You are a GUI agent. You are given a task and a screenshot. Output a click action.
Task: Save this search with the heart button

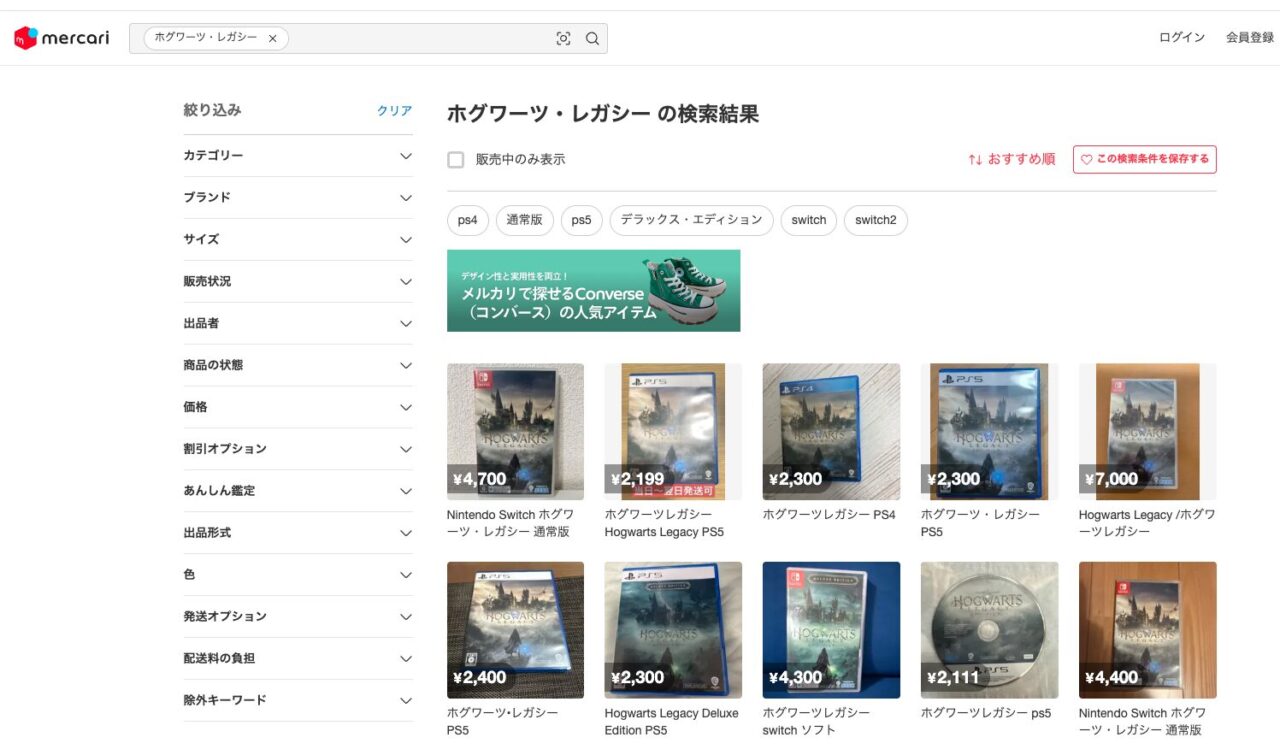pos(1144,159)
